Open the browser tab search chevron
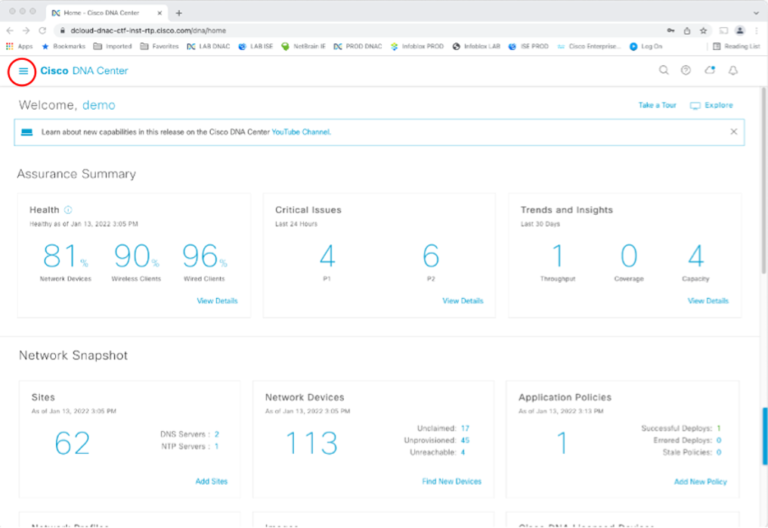The image size is (768, 528). [x=756, y=13]
